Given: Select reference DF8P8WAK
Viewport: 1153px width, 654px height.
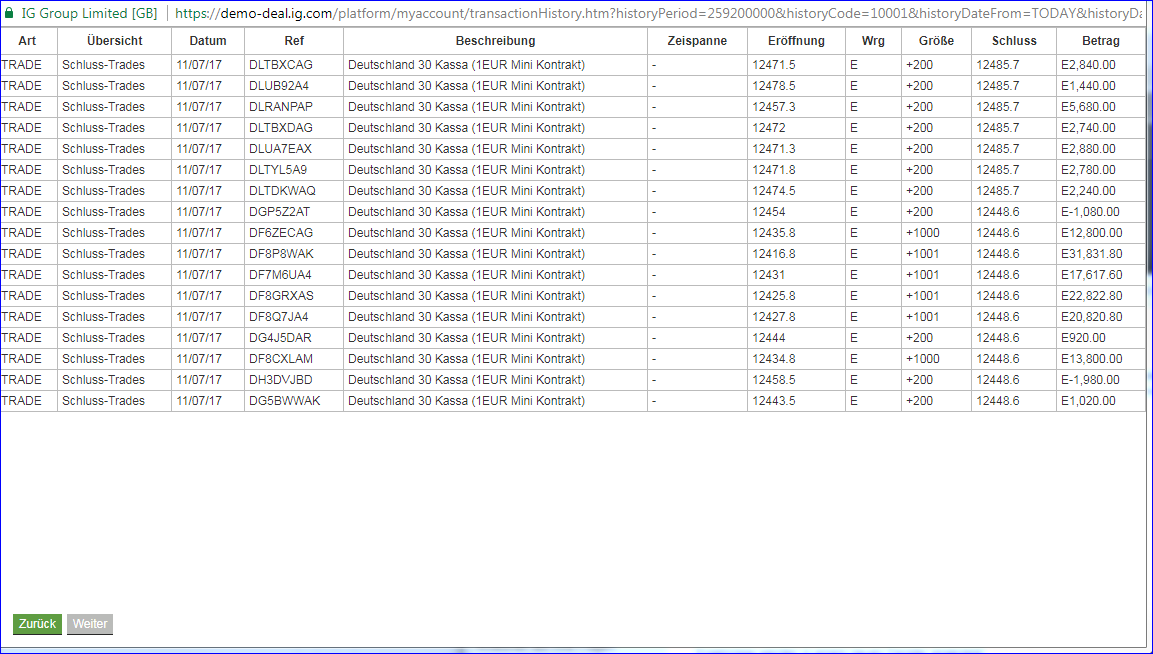Looking at the screenshot, I should [281, 254].
